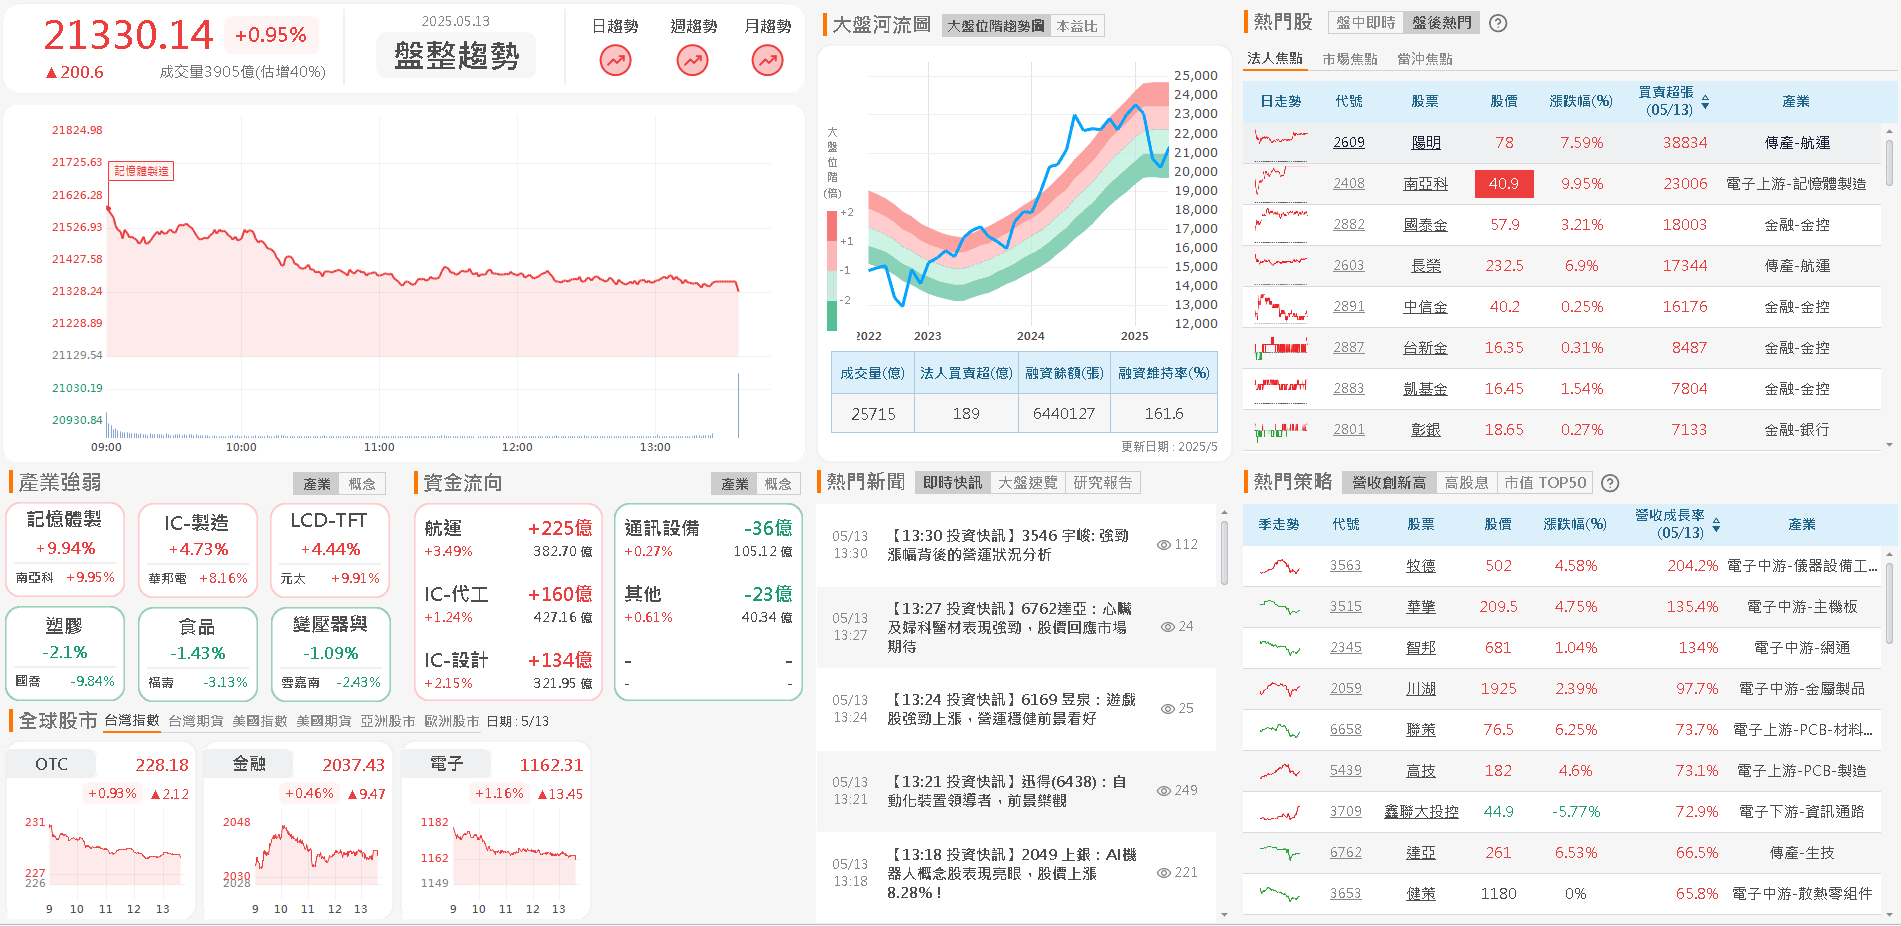The height and width of the screenshot is (926, 1901).
Task: Click the 記憶體製造 label on intraday chart
Action: tap(141, 171)
